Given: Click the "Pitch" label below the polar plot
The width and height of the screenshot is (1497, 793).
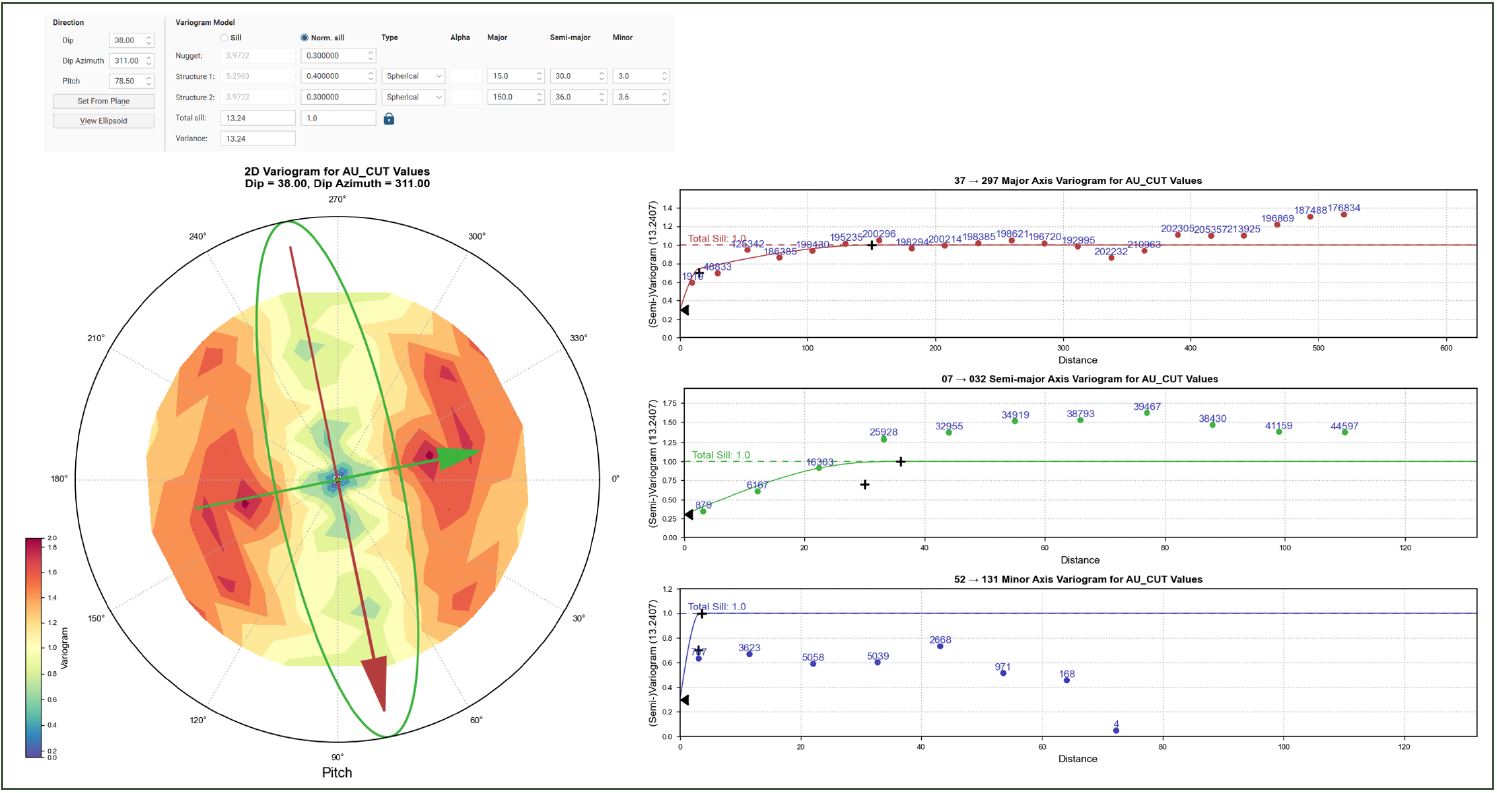Looking at the screenshot, I should click(337, 772).
